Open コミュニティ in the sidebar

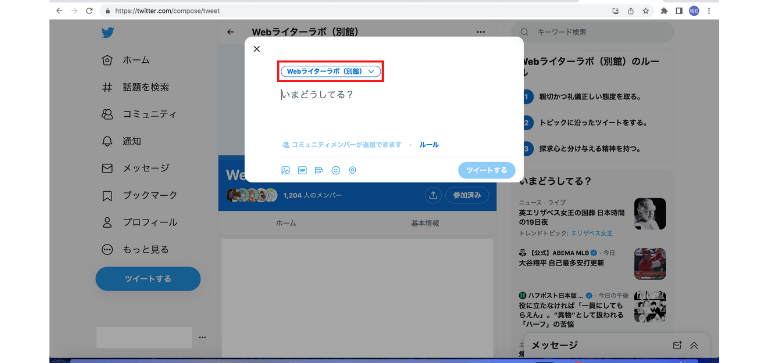pos(139,114)
